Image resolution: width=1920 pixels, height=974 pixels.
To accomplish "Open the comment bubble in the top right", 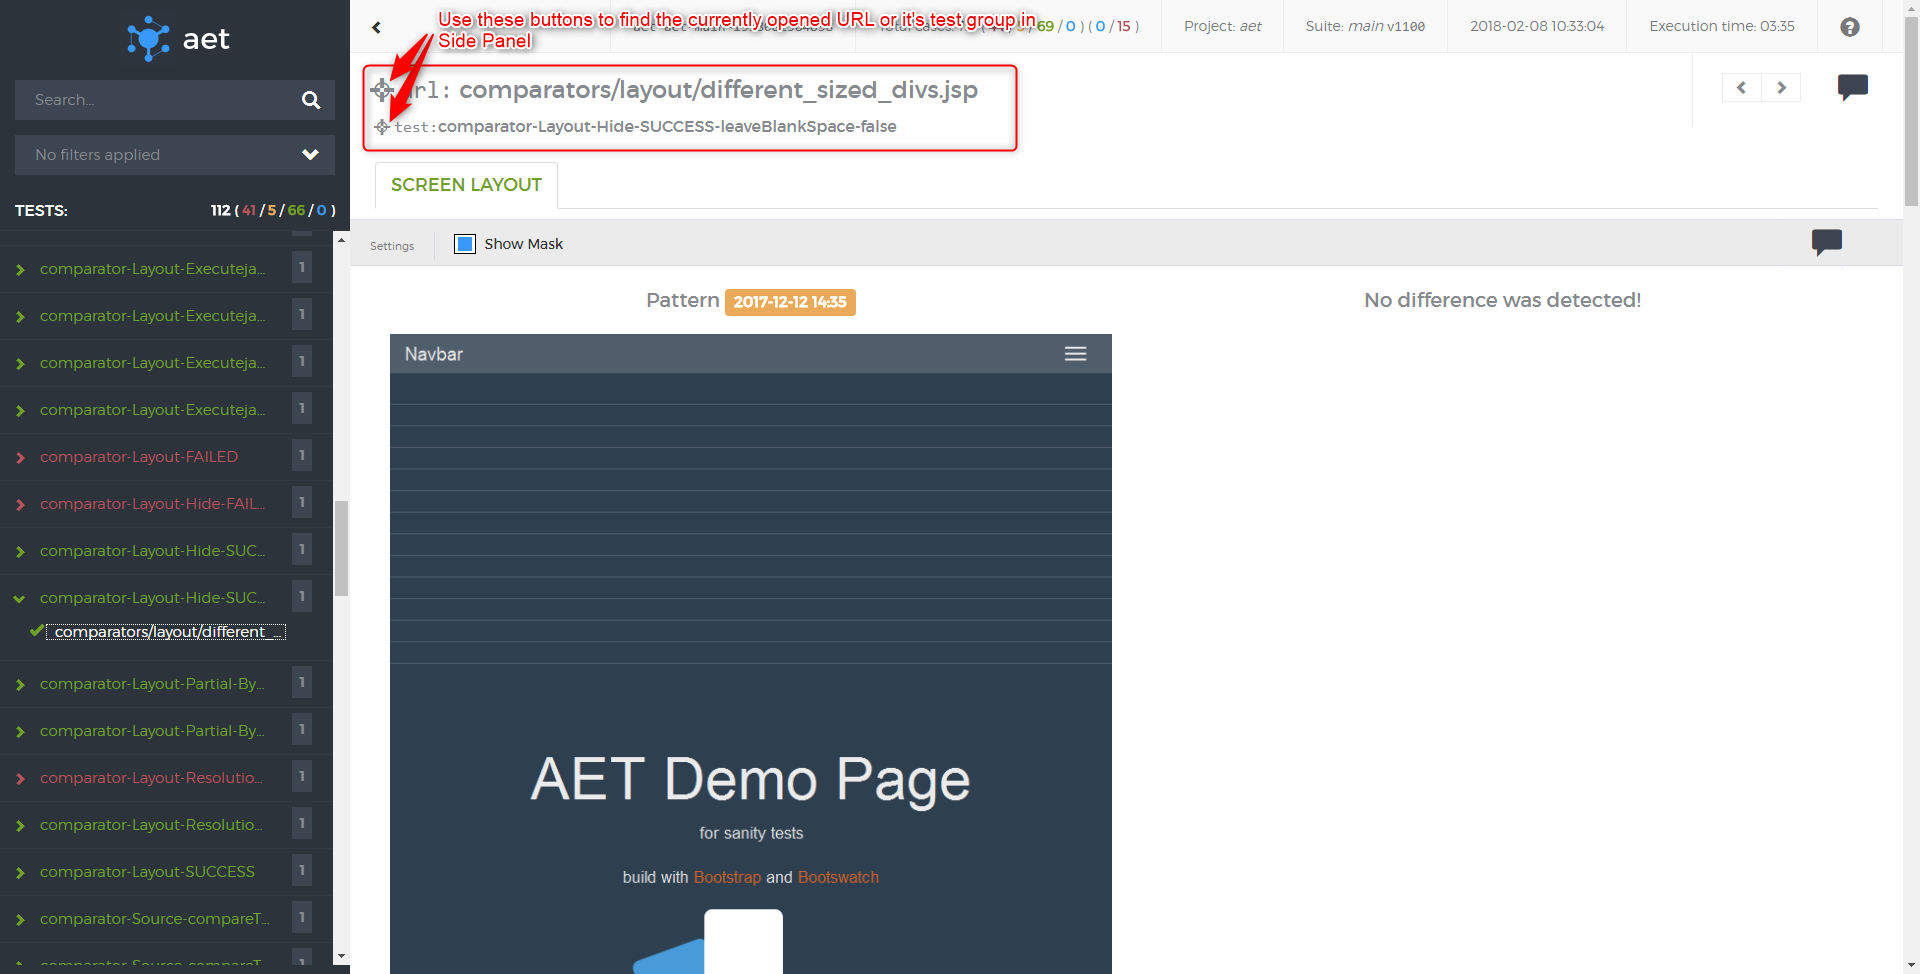I will 1853,88.
